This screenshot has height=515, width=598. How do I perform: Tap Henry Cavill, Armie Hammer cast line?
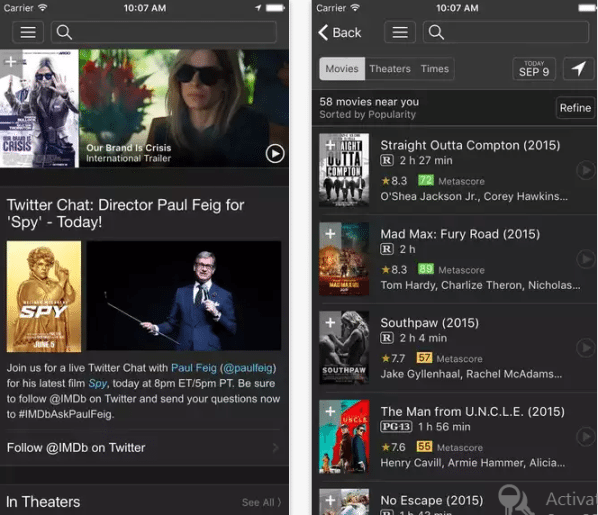[x=473, y=463]
